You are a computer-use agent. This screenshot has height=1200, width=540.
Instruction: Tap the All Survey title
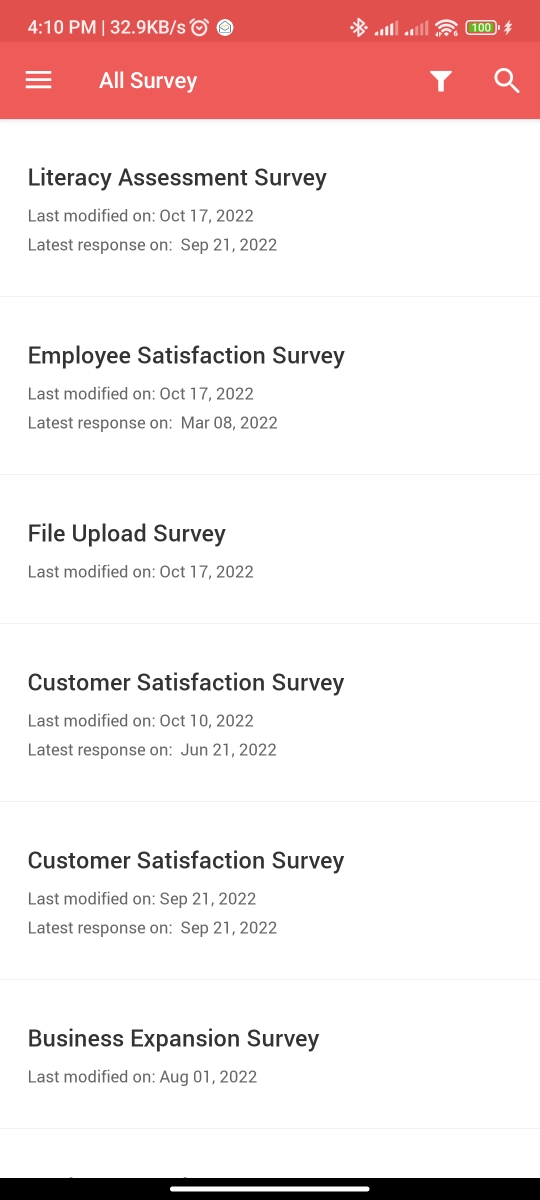coord(148,81)
